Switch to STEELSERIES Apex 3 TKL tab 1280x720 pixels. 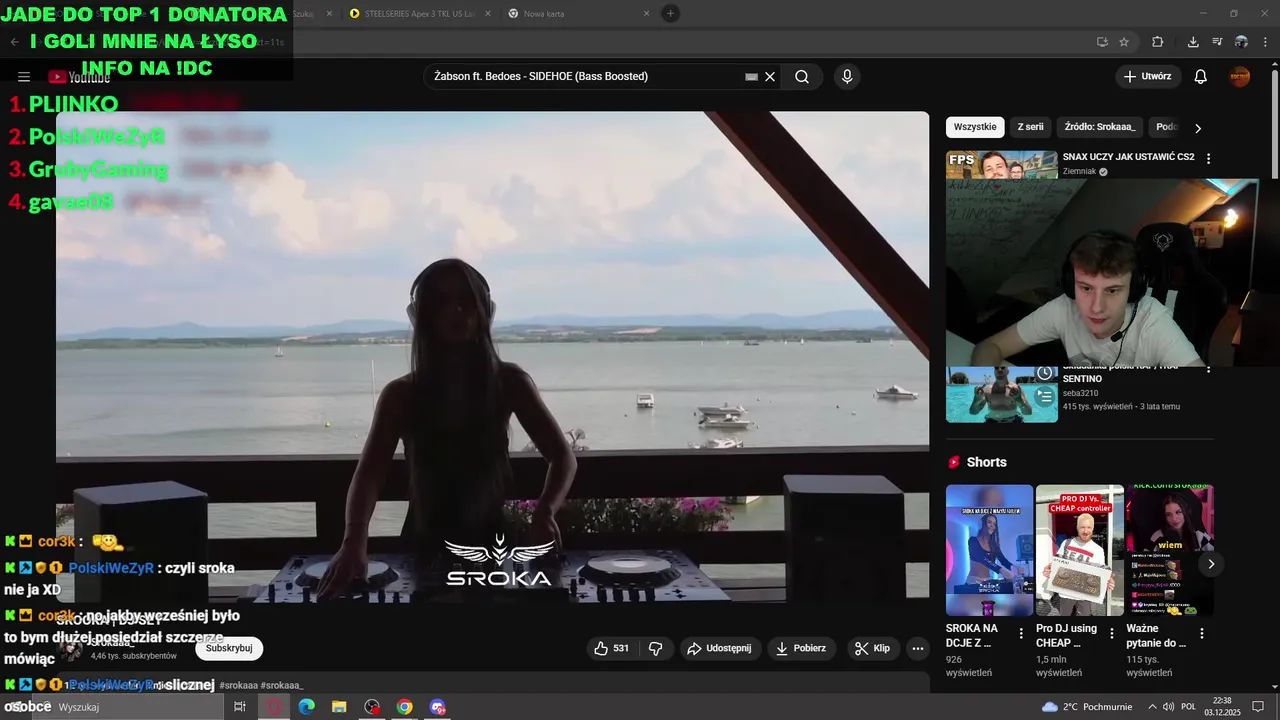(420, 13)
